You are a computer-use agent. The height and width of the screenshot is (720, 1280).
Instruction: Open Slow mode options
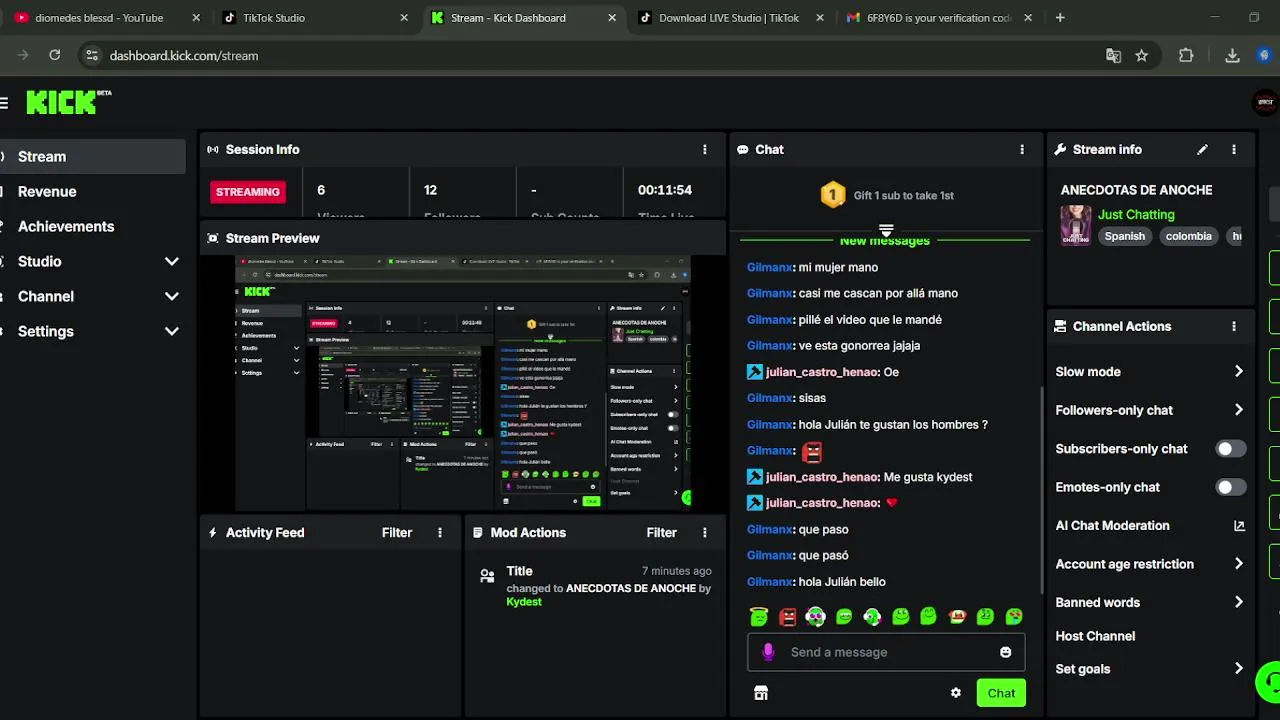point(1150,372)
